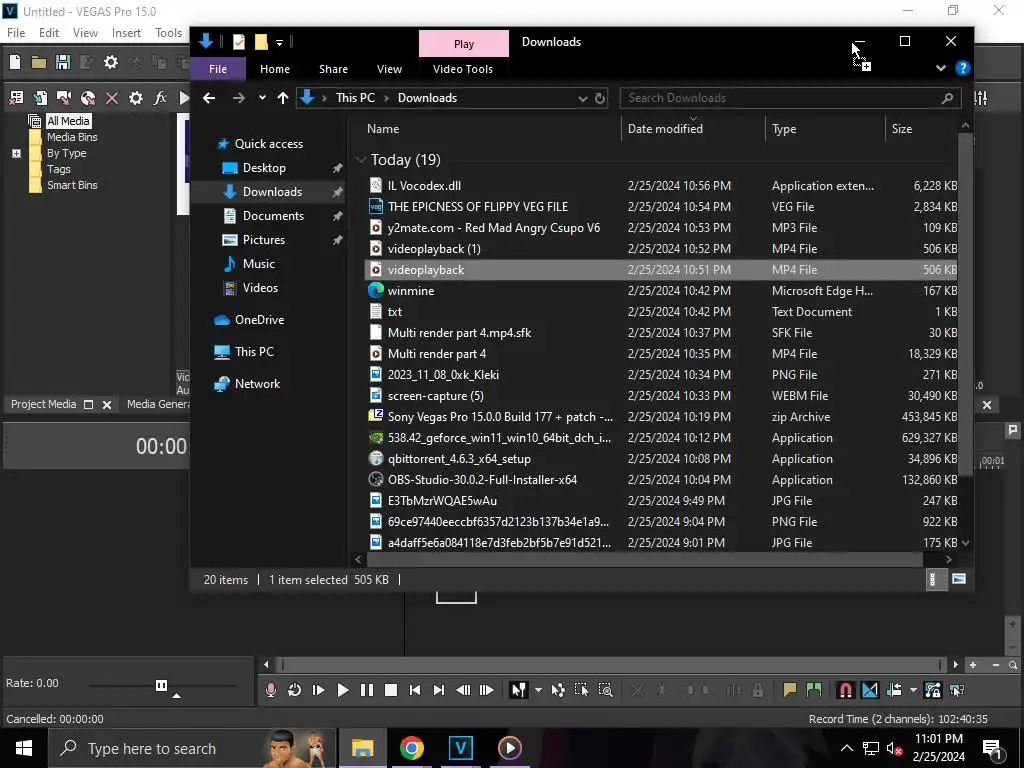The width and height of the screenshot is (1024, 768).
Task: Click Import Media icon in Project Media
Action: (40, 98)
